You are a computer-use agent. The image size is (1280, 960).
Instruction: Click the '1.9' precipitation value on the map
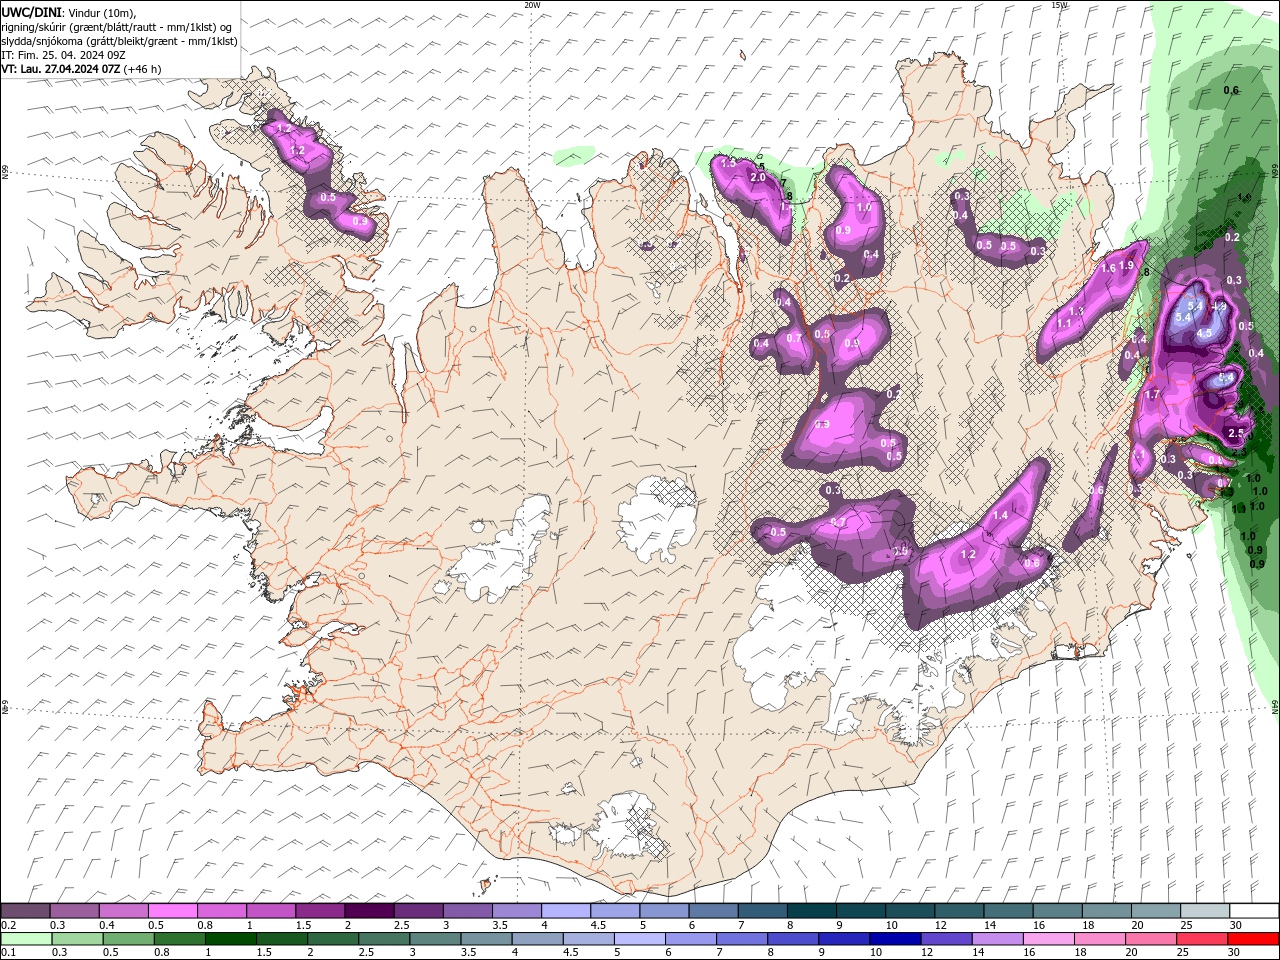pos(1127,266)
